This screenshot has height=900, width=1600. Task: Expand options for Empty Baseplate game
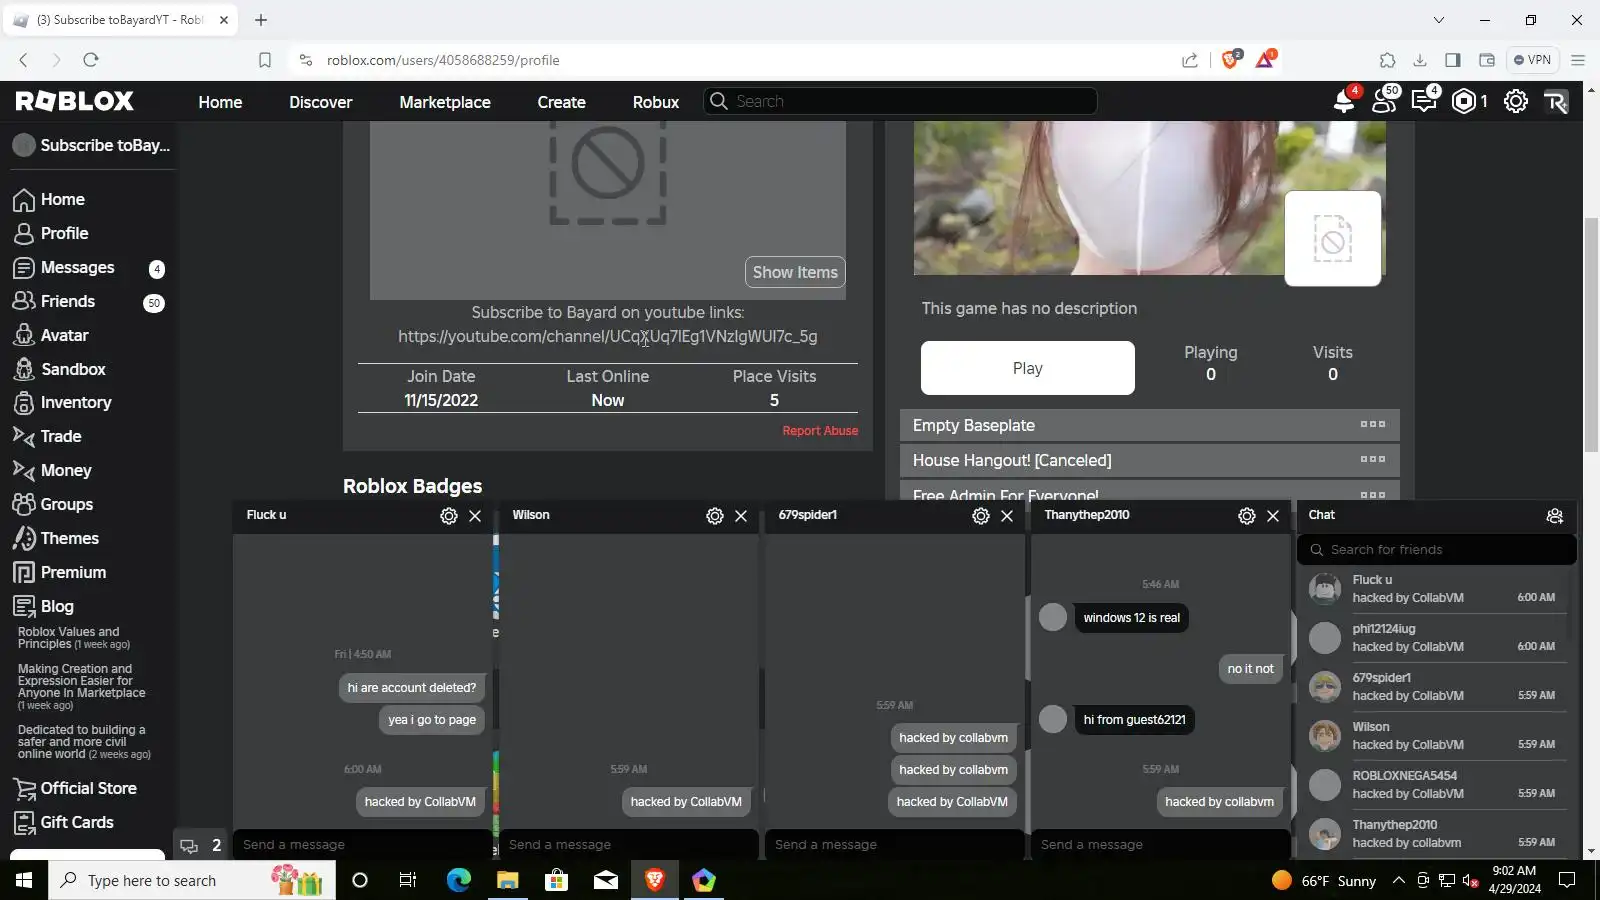pos(1373,425)
